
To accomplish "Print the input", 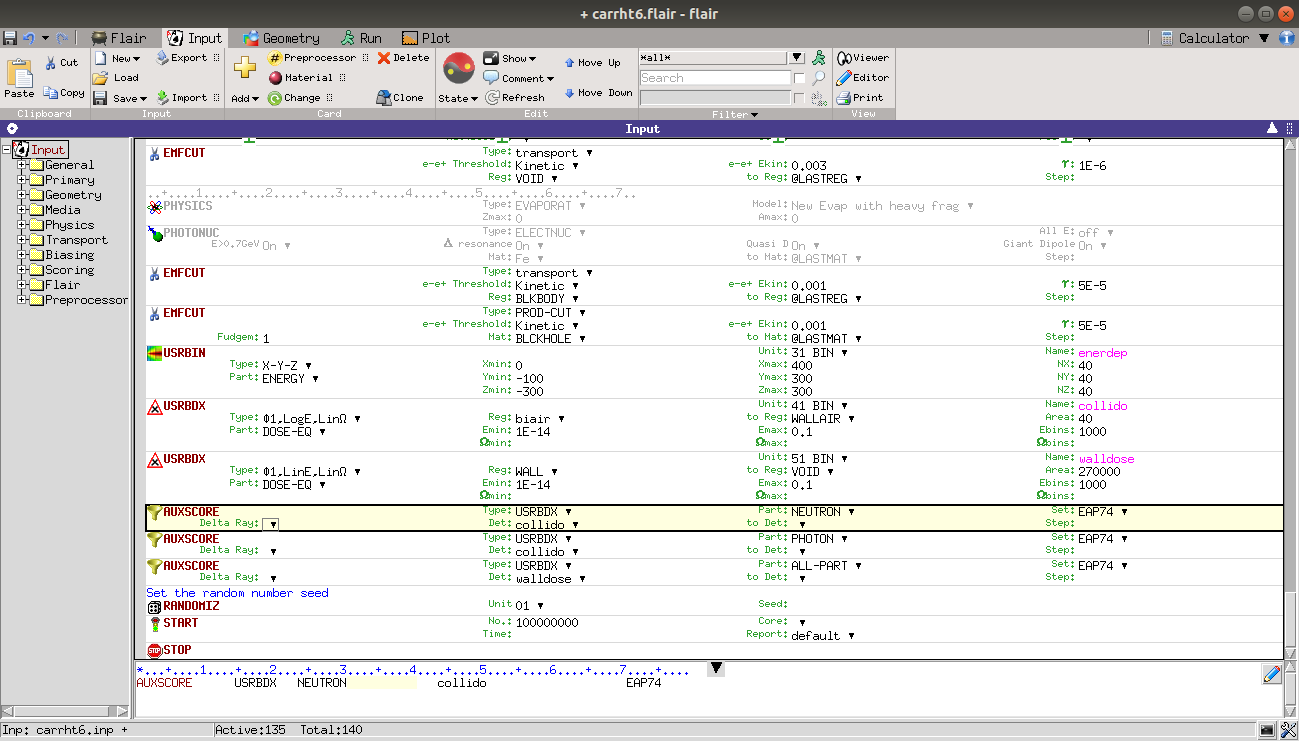I will 861,98.
